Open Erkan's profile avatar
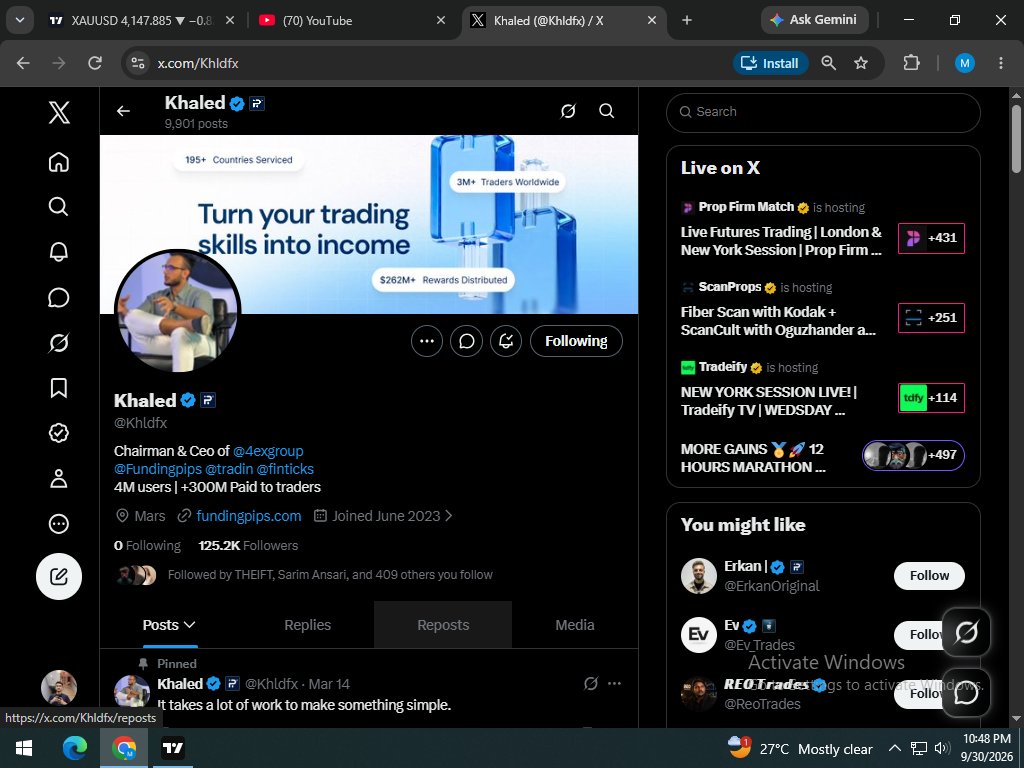 [699, 576]
